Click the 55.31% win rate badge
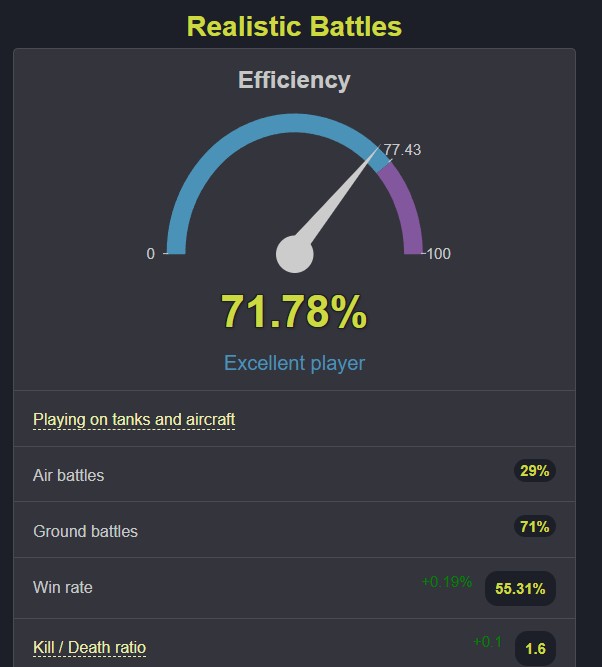The width and height of the screenshot is (602, 667). [520, 589]
